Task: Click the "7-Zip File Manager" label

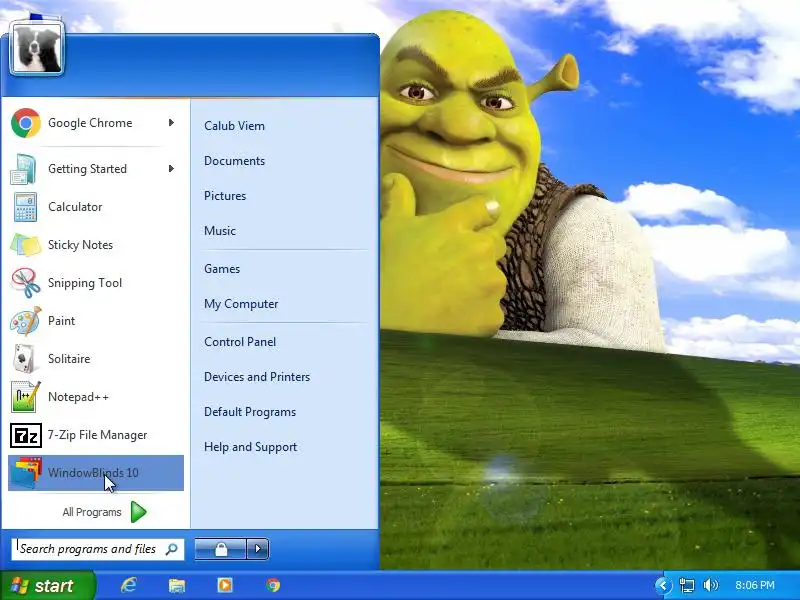Action: click(x=97, y=435)
